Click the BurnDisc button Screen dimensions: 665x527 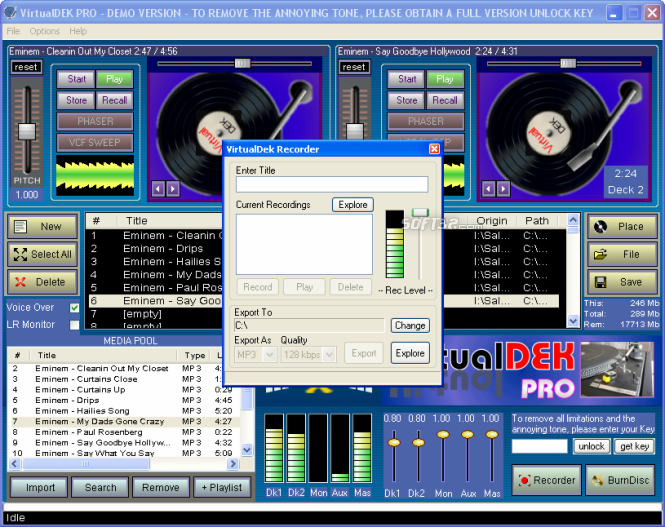click(620, 480)
